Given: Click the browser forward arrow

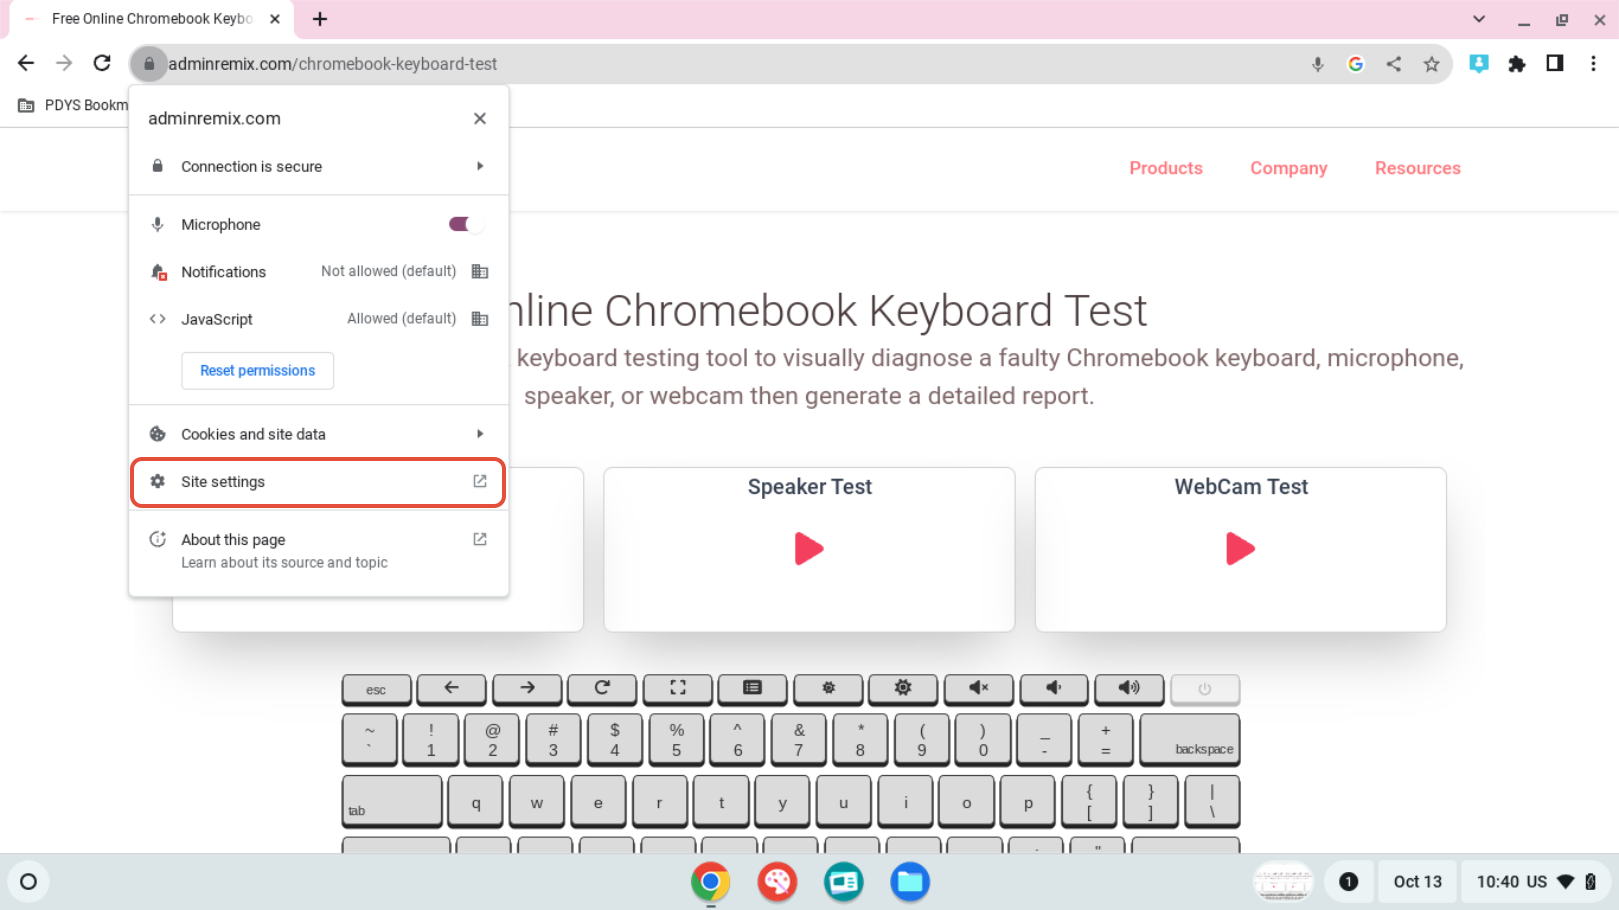Looking at the screenshot, I should (x=64, y=63).
